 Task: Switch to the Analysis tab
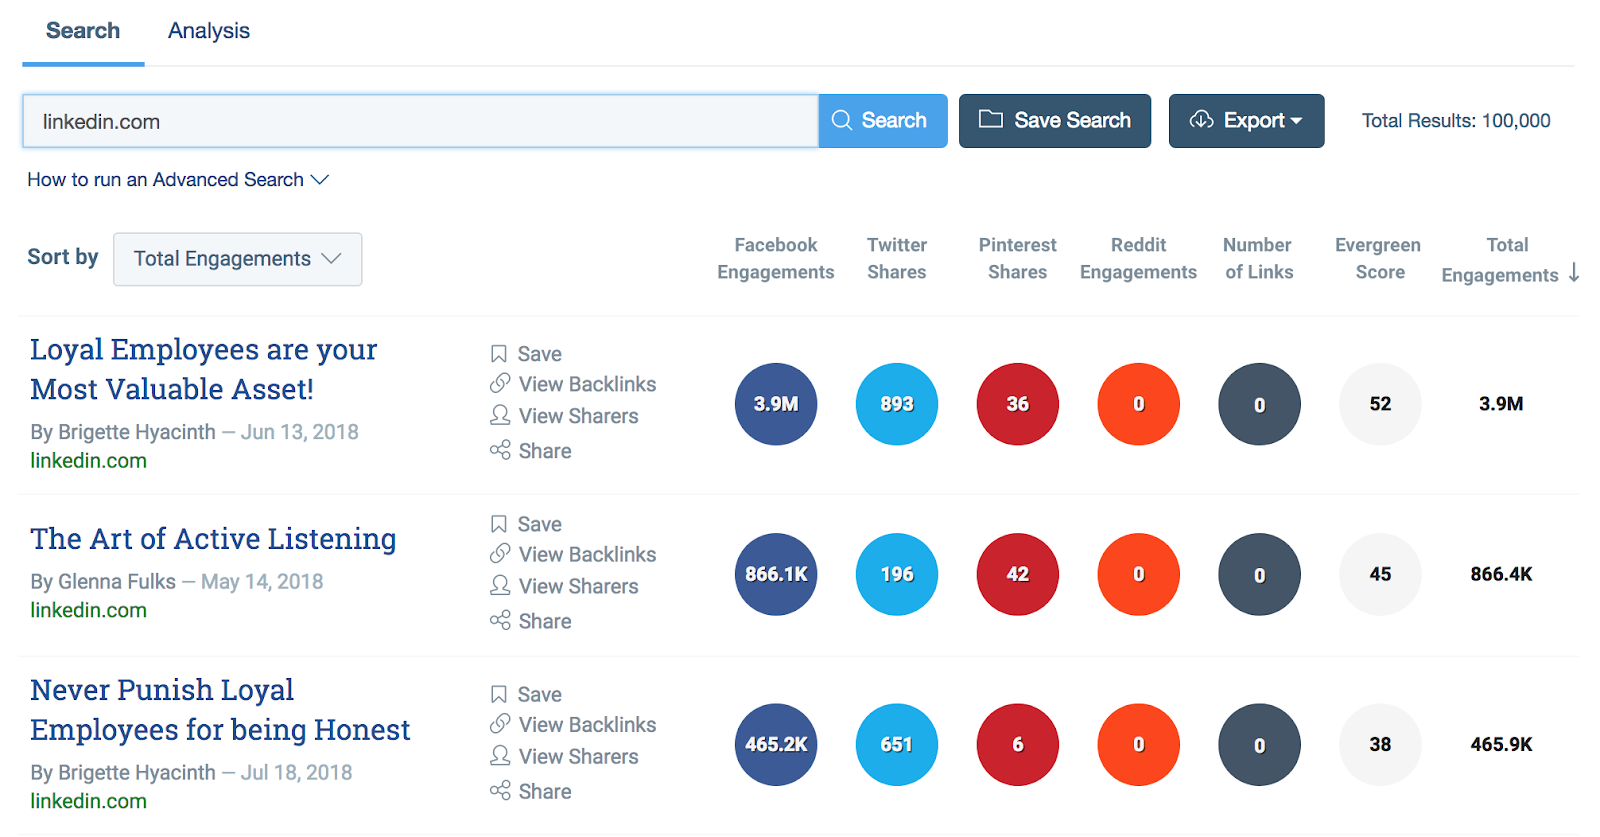click(209, 31)
